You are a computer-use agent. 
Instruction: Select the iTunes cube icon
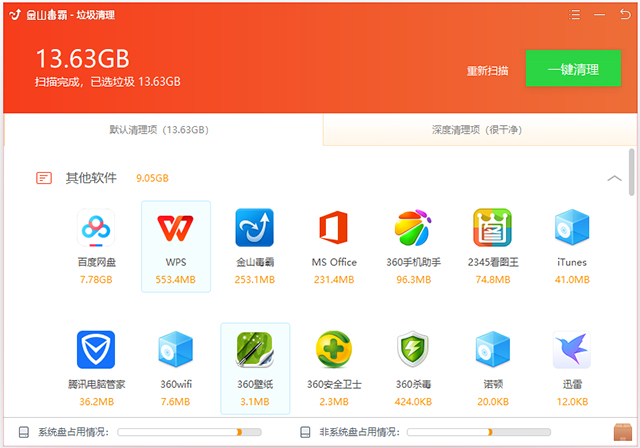572,227
